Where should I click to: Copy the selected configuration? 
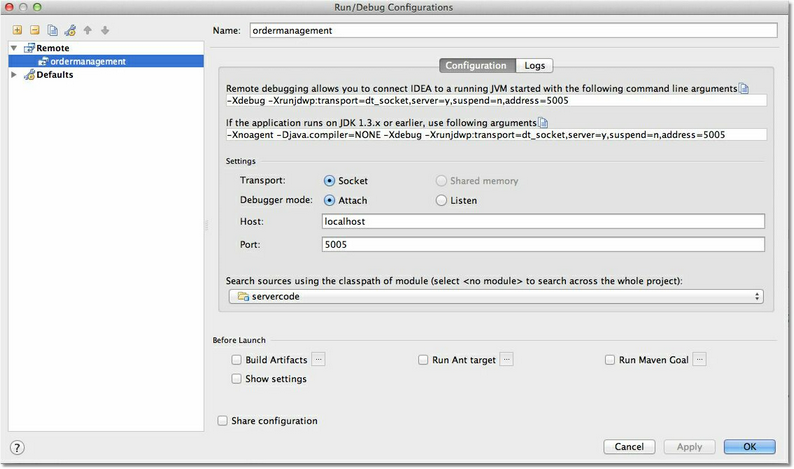(x=52, y=30)
